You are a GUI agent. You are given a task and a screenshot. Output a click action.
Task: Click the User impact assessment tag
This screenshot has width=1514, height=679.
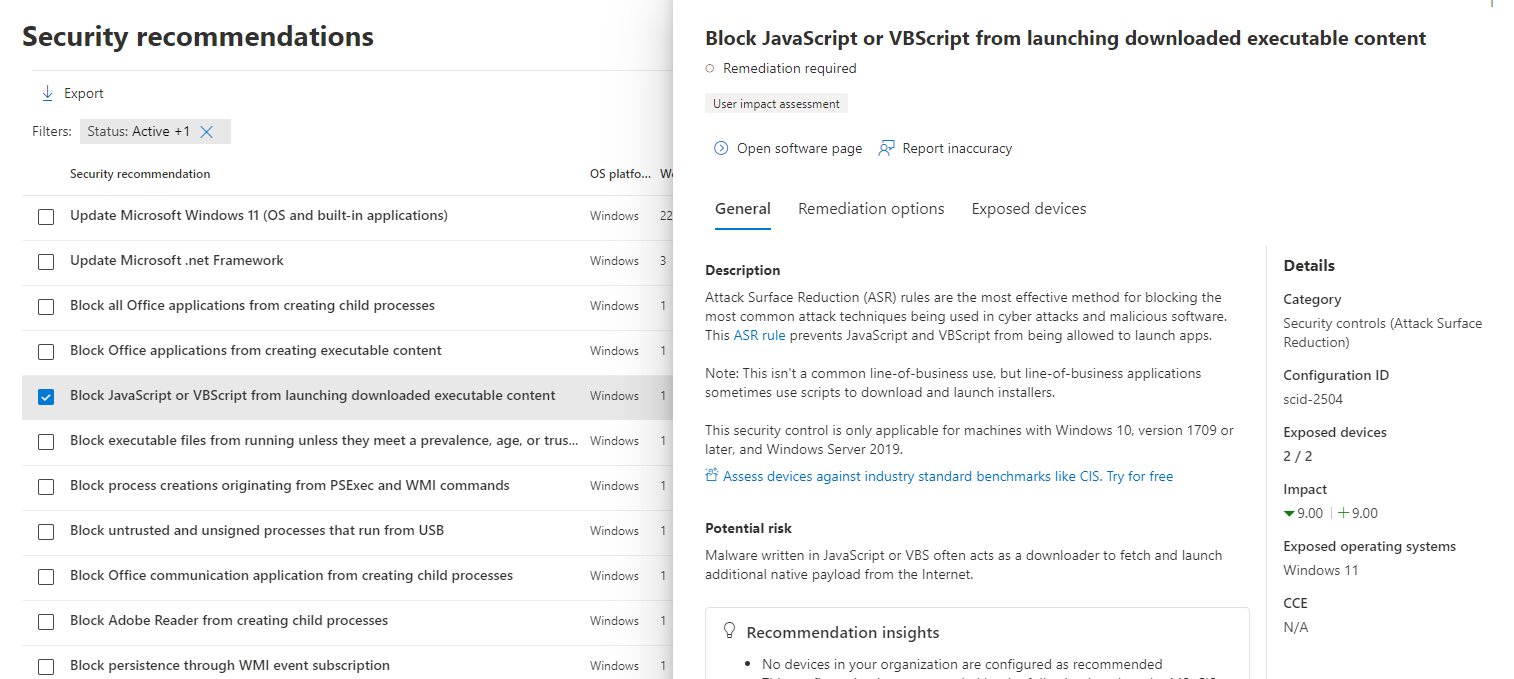tap(776, 104)
